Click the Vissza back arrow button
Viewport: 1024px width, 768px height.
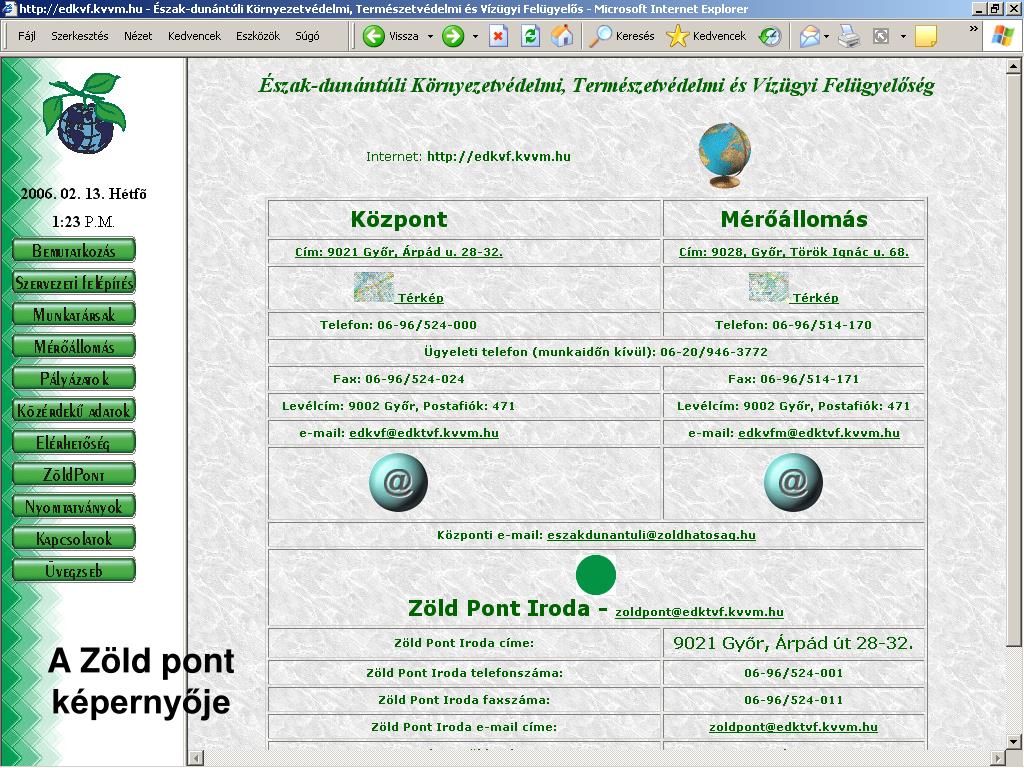pyautogui.click(x=390, y=36)
